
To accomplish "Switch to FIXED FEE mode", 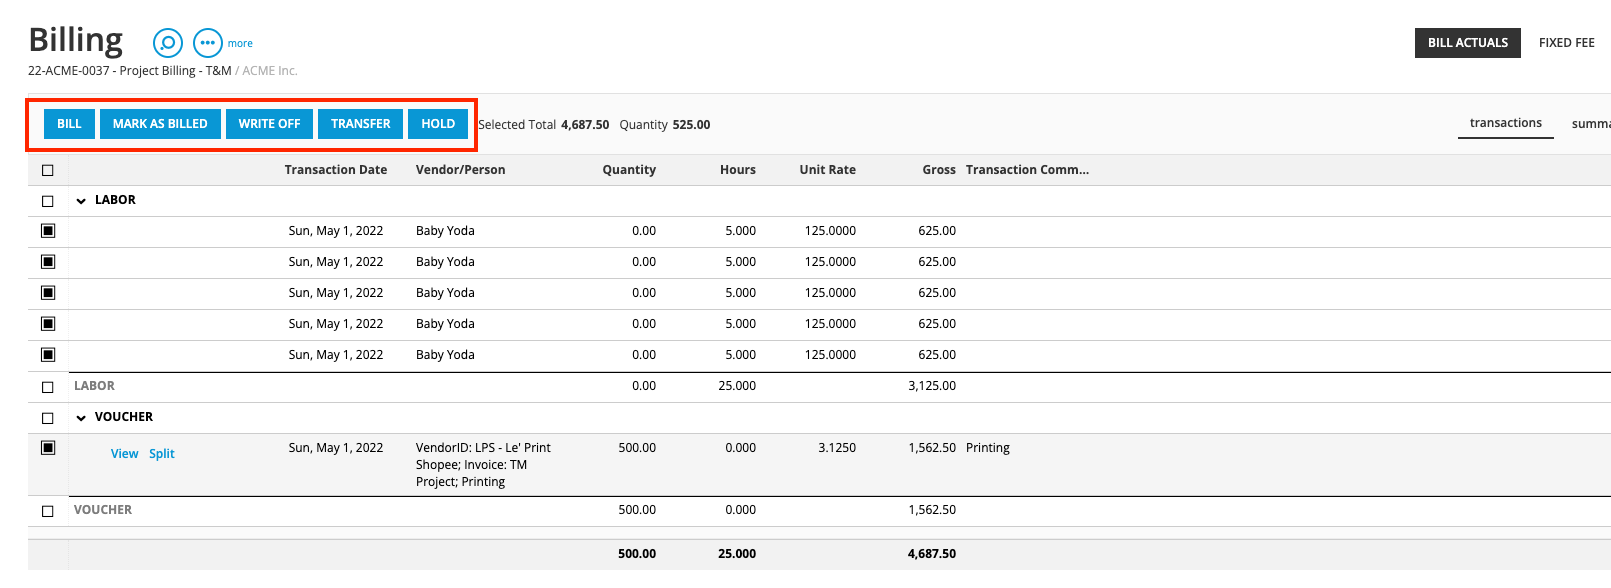I will pyautogui.click(x=1567, y=43).
